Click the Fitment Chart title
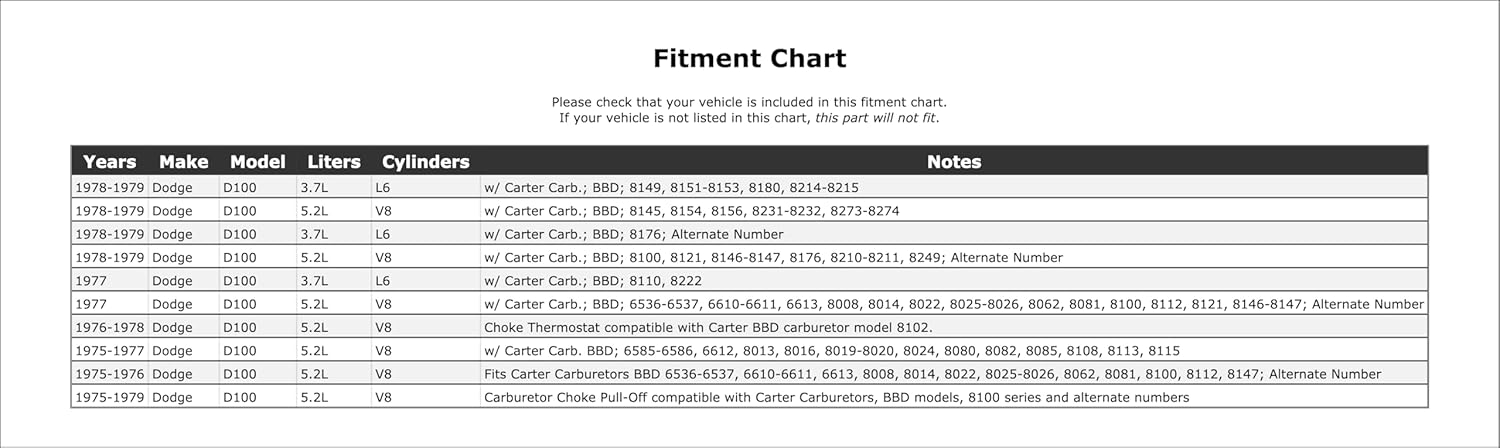 point(749,58)
